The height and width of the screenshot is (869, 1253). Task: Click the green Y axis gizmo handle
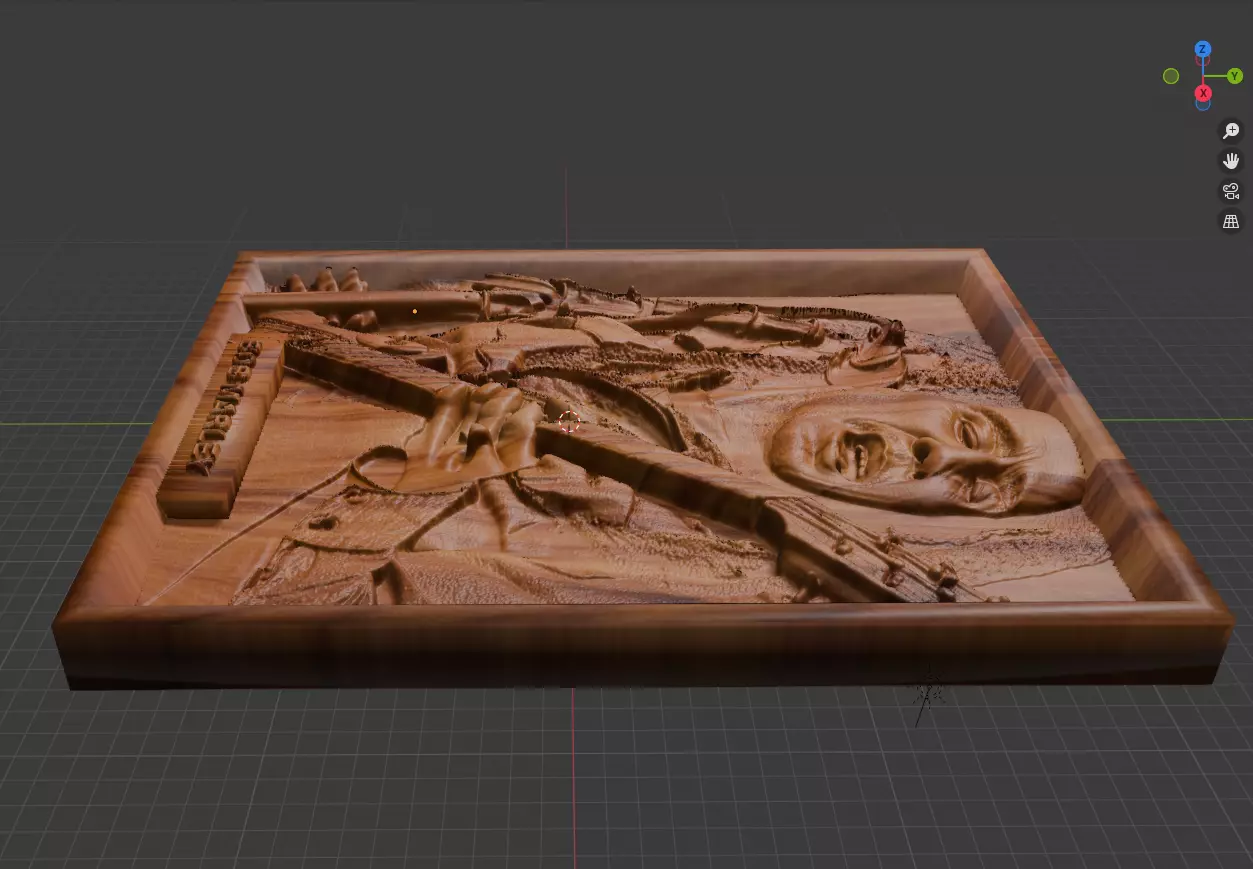[1235, 76]
